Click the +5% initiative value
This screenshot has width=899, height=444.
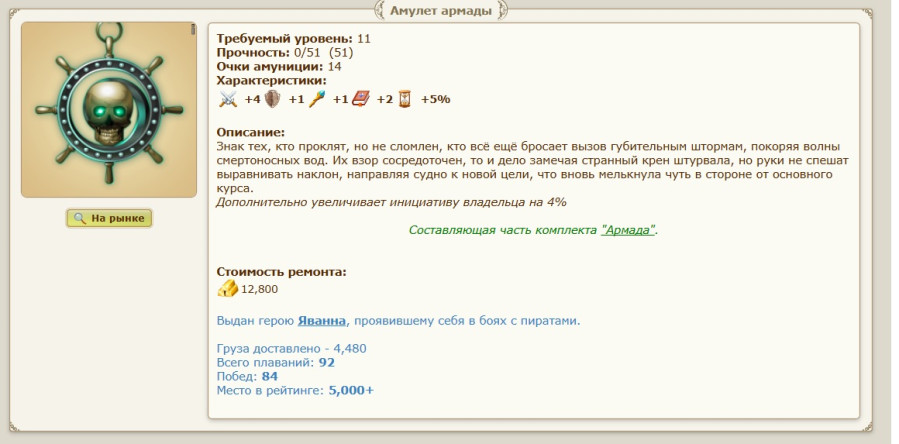tap(436, 99)
